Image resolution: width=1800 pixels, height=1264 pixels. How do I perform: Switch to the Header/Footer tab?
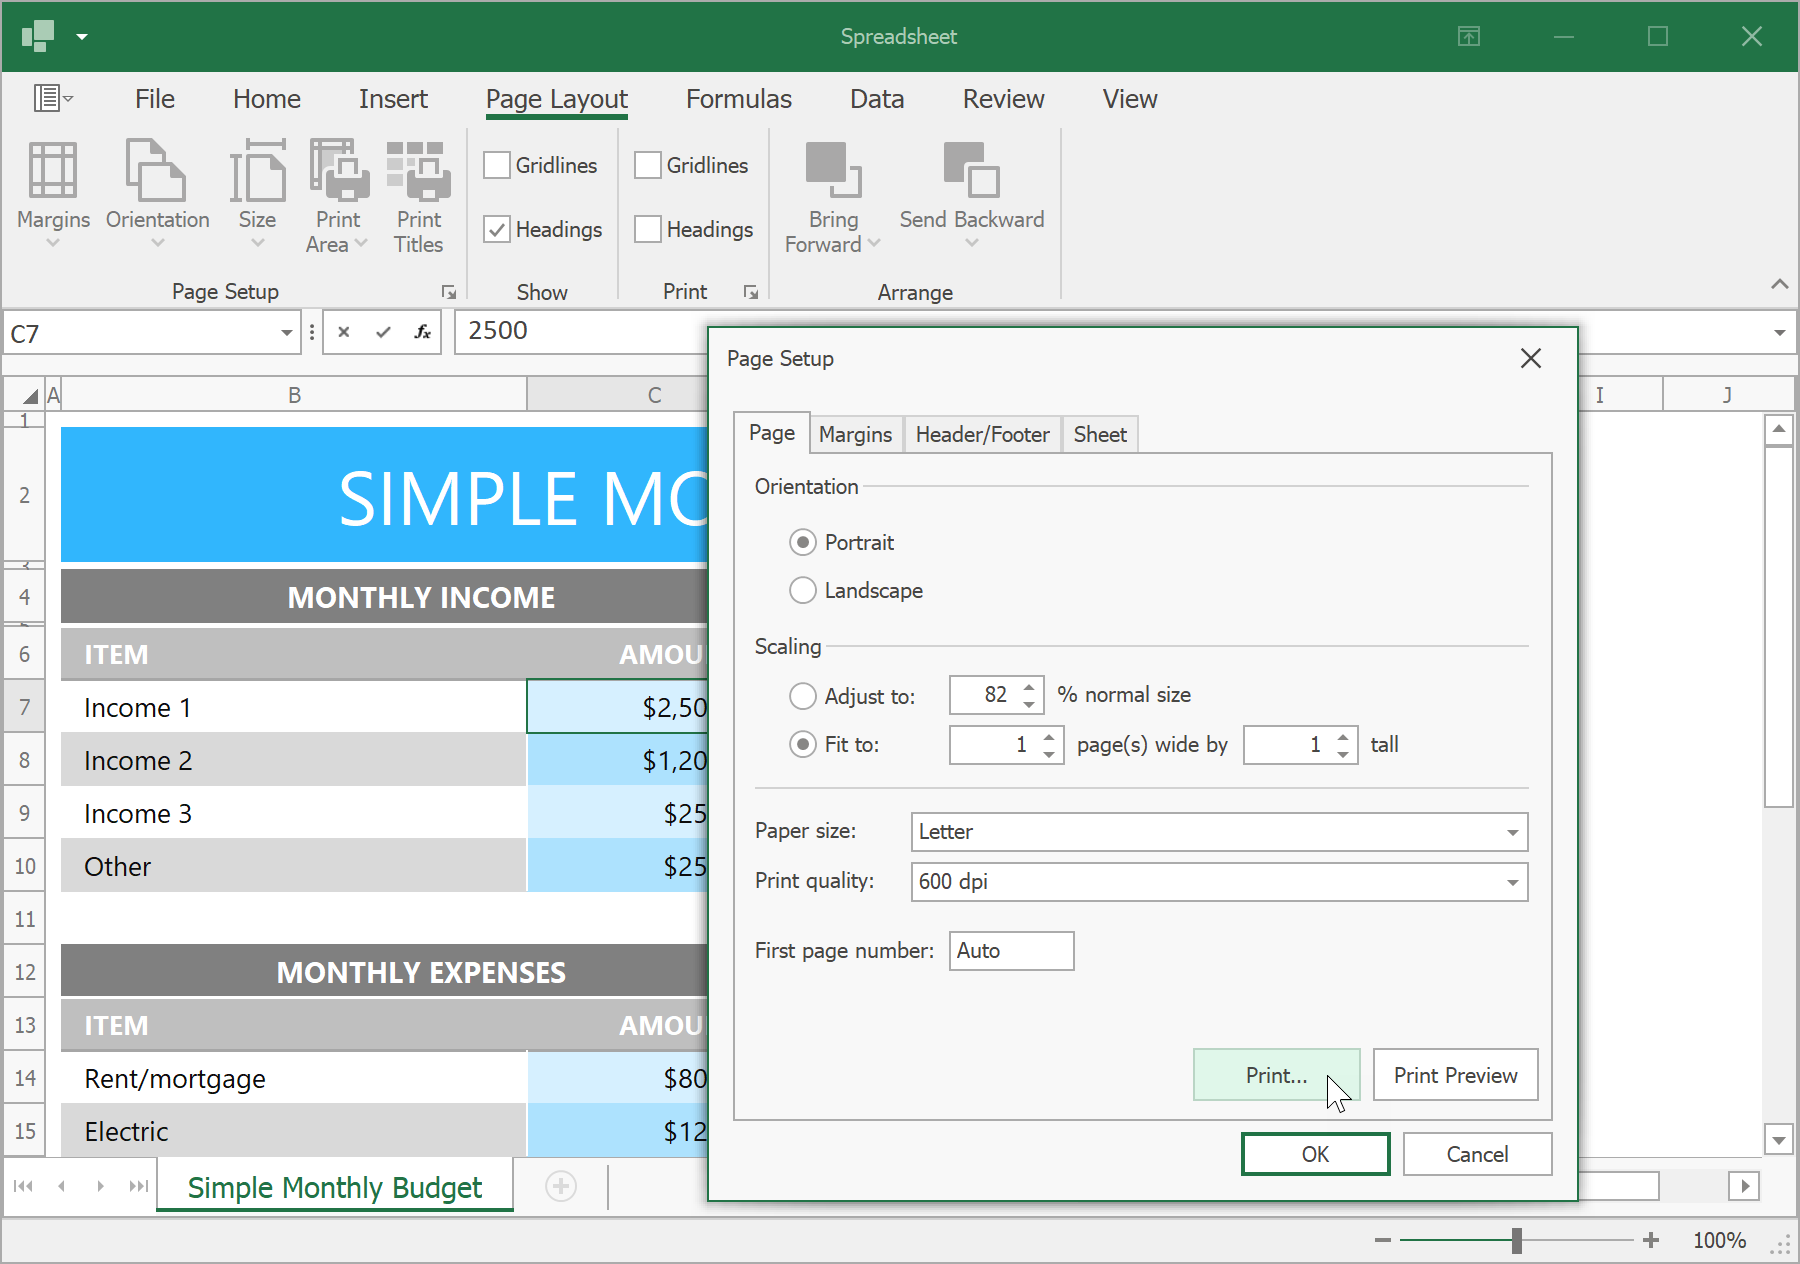pos(982,434)
